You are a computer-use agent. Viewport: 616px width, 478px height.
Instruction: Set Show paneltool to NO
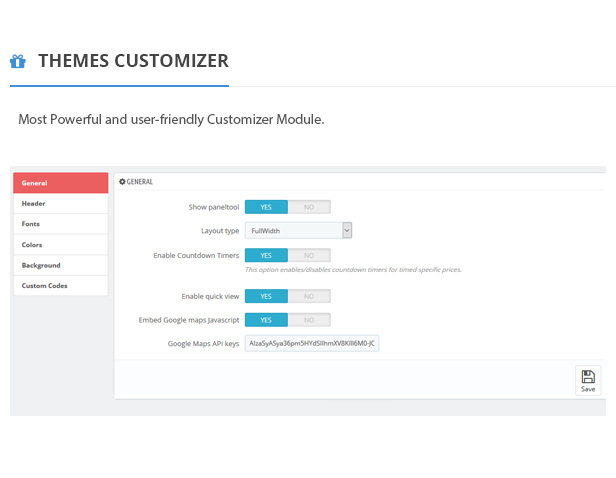click(x=309, y=207)
